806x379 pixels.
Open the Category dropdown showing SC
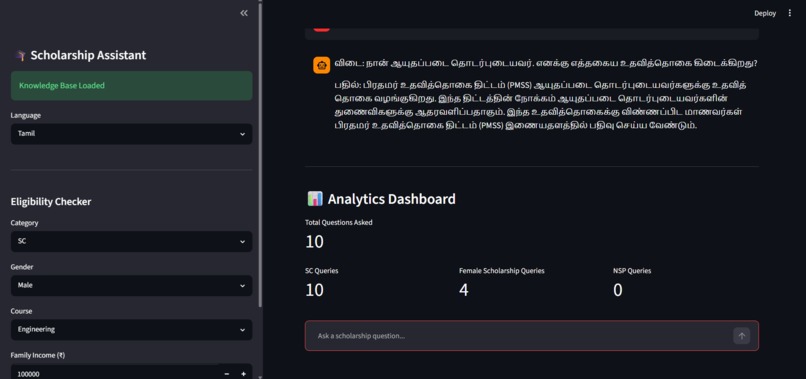tap(131, 241)
